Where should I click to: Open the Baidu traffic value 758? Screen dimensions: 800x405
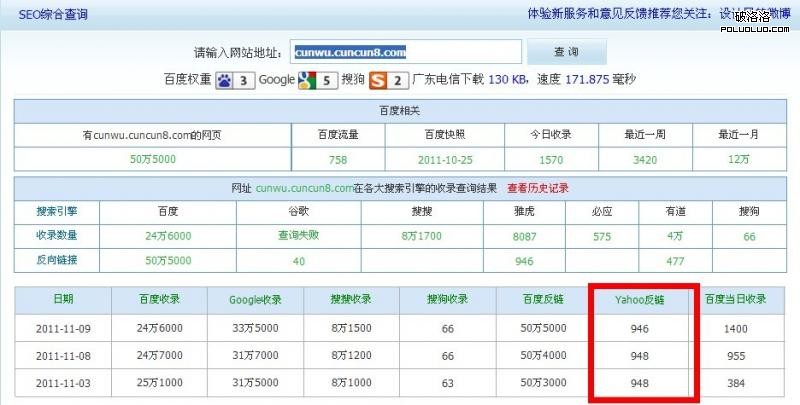(337, 159)
